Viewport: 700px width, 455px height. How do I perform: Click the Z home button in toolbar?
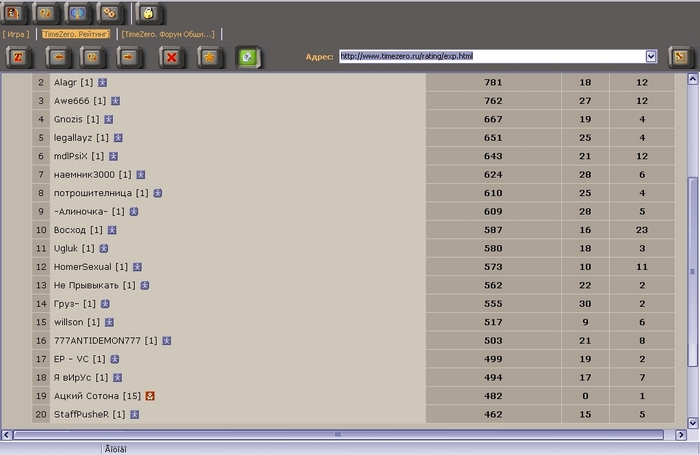point(18,57)
